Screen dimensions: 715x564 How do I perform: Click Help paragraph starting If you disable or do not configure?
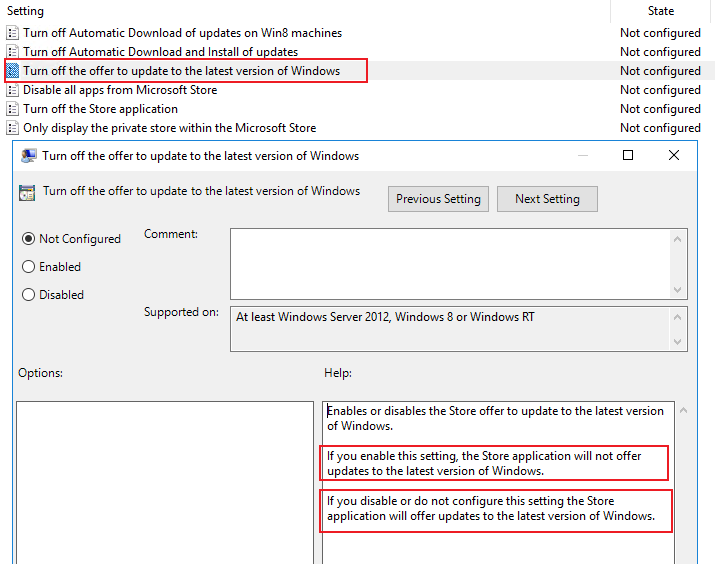tap(491, 508)
